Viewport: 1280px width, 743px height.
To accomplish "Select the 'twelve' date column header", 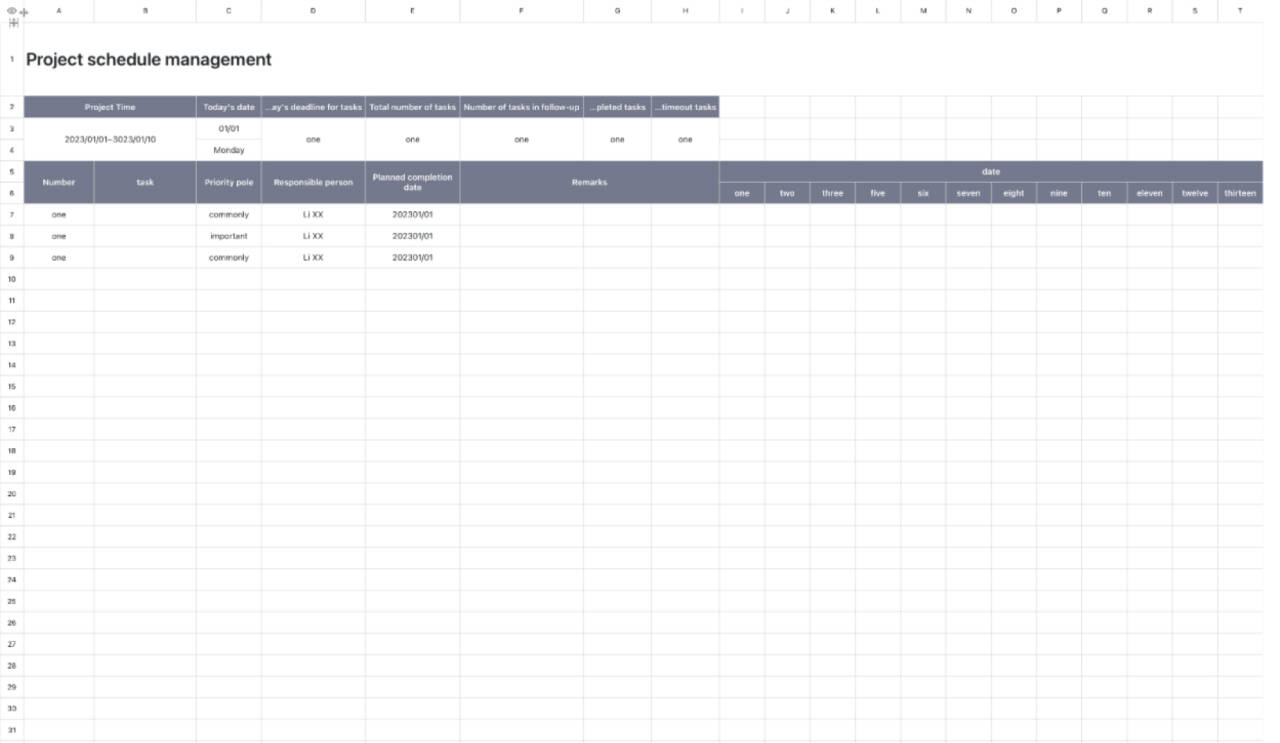I will click(x=1195, y=193).
